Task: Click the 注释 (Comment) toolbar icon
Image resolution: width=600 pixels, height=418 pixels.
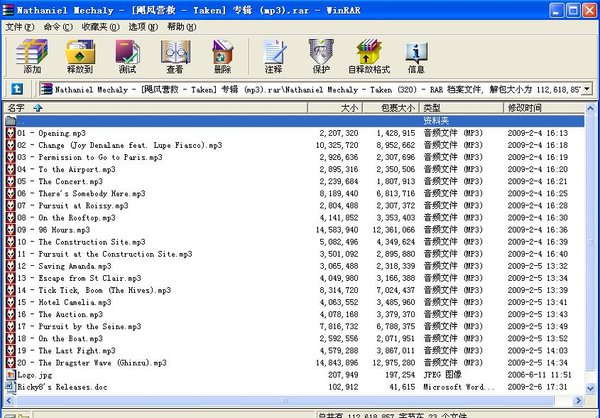Action: (274, 56)
